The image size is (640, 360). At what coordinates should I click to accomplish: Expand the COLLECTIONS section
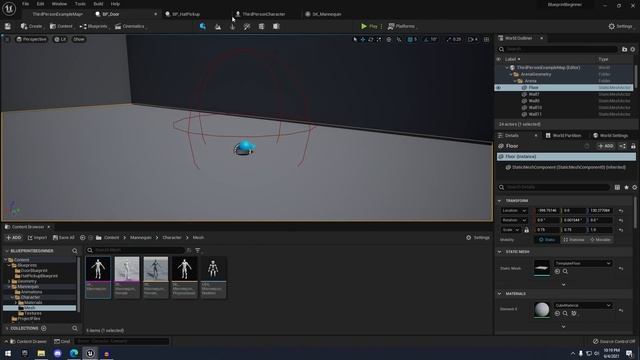[x=7, y=328]
